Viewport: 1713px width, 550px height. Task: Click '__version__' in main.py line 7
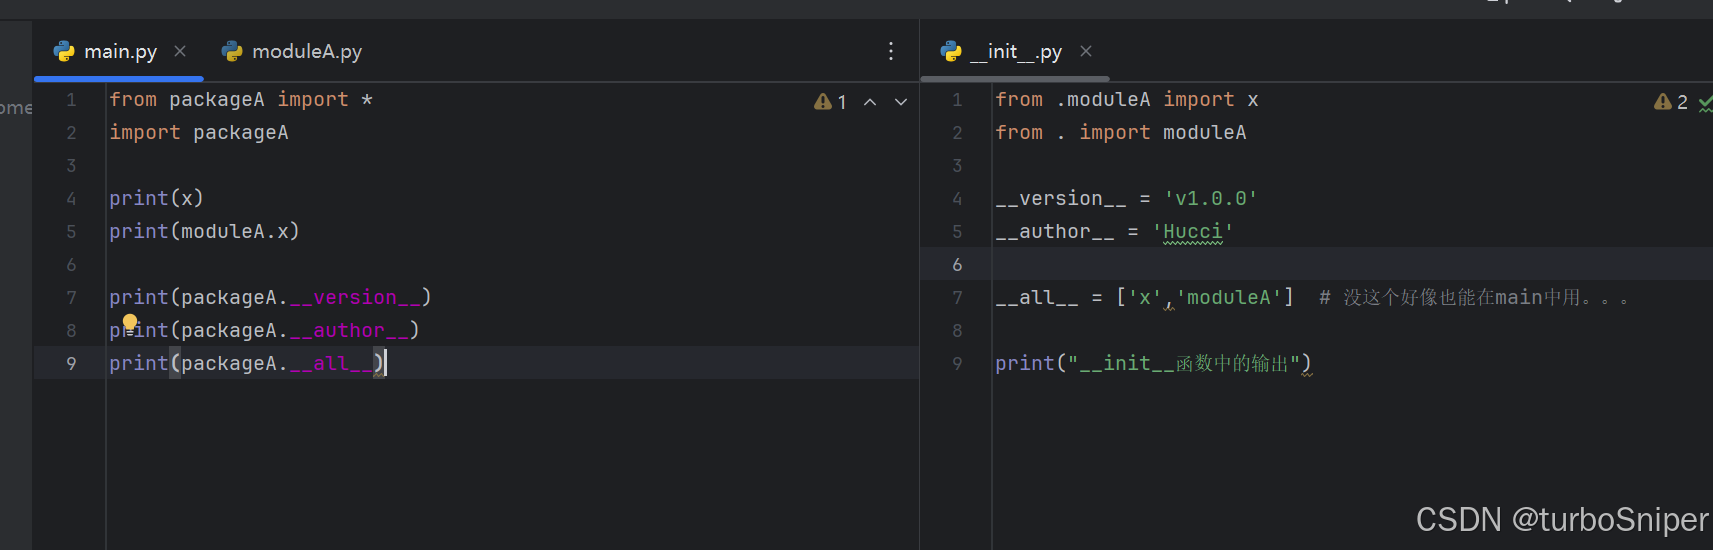355,298
